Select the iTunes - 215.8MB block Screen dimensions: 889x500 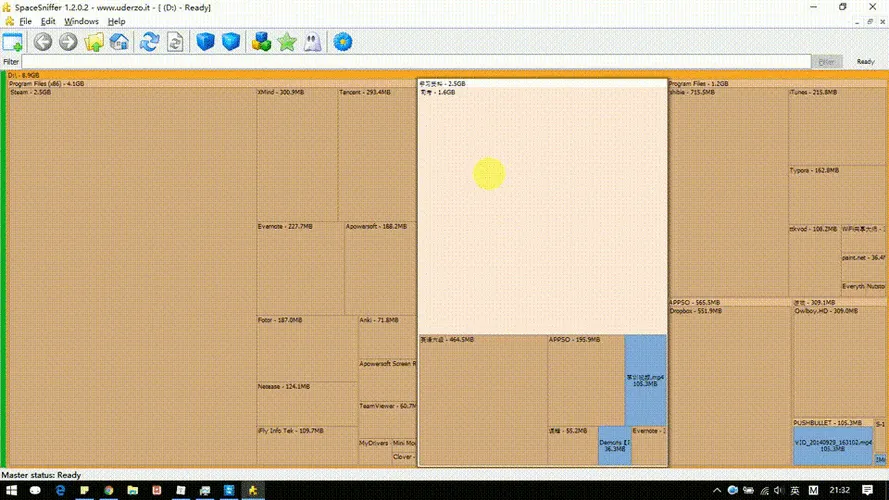click(x=837, y=126)
